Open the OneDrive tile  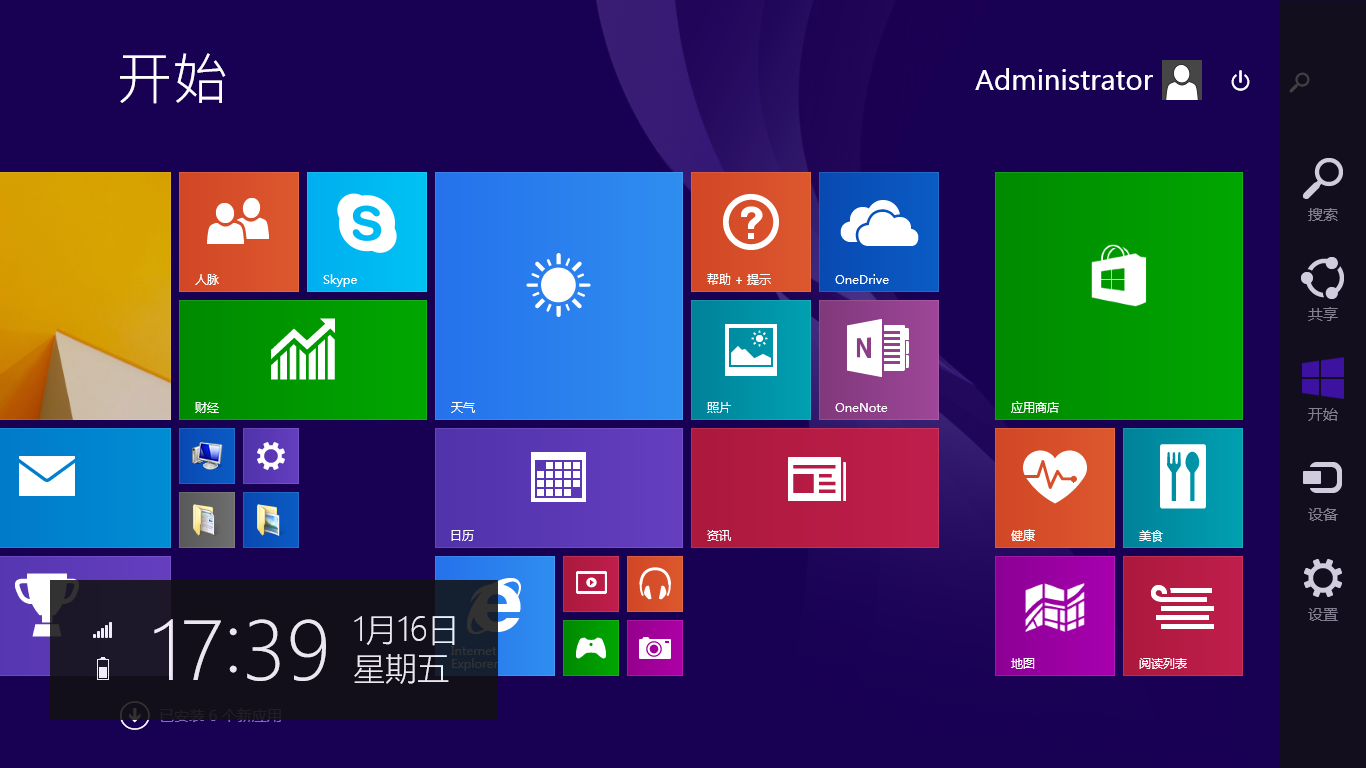point(879,232)
